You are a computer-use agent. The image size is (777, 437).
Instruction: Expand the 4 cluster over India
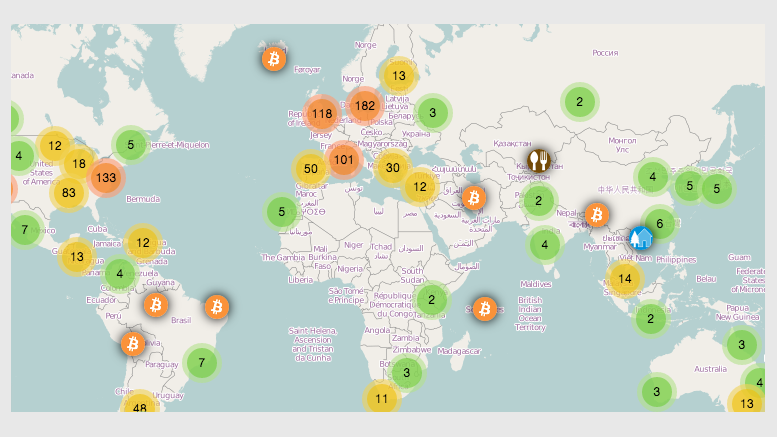(545, 244)
